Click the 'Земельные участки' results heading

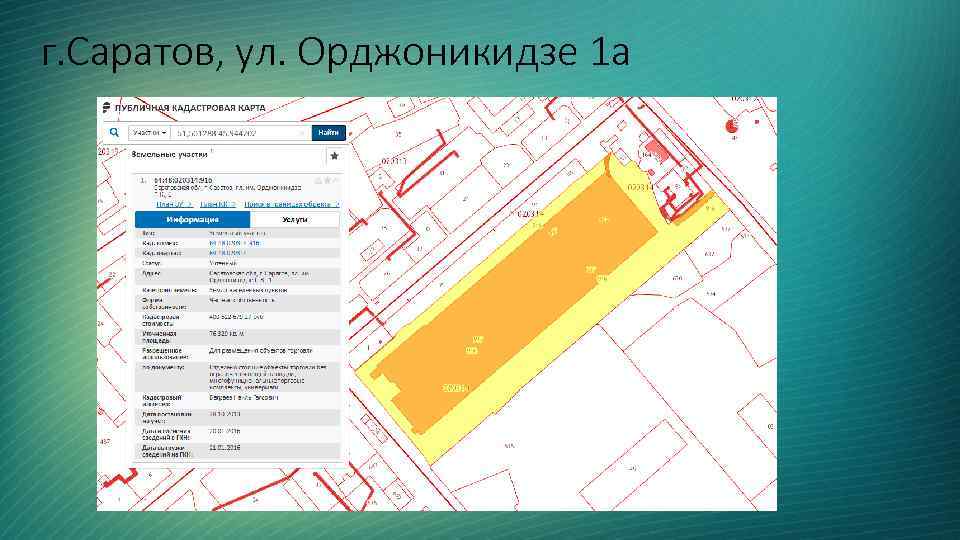(170, 154)
